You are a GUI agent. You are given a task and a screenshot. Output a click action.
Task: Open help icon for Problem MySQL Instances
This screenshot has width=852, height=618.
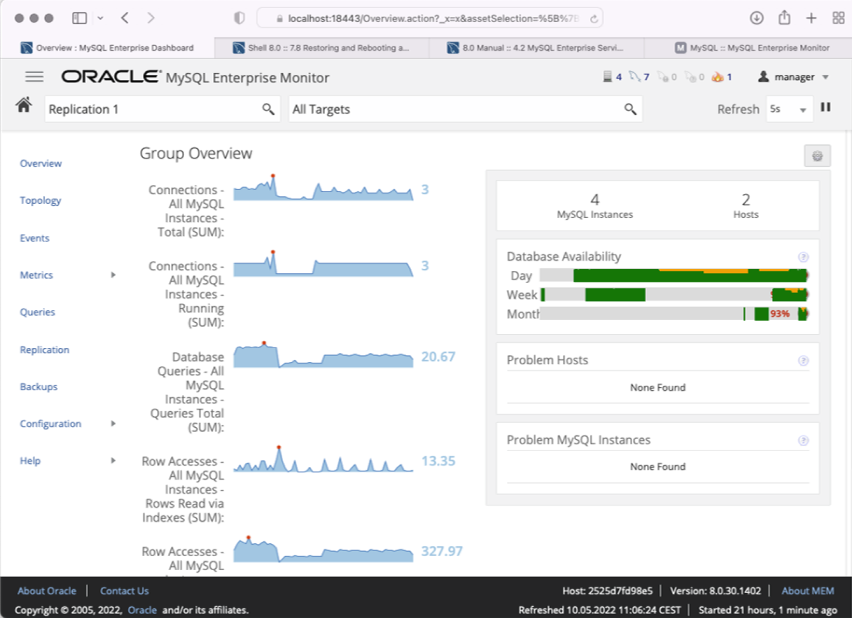coord(803,441)
